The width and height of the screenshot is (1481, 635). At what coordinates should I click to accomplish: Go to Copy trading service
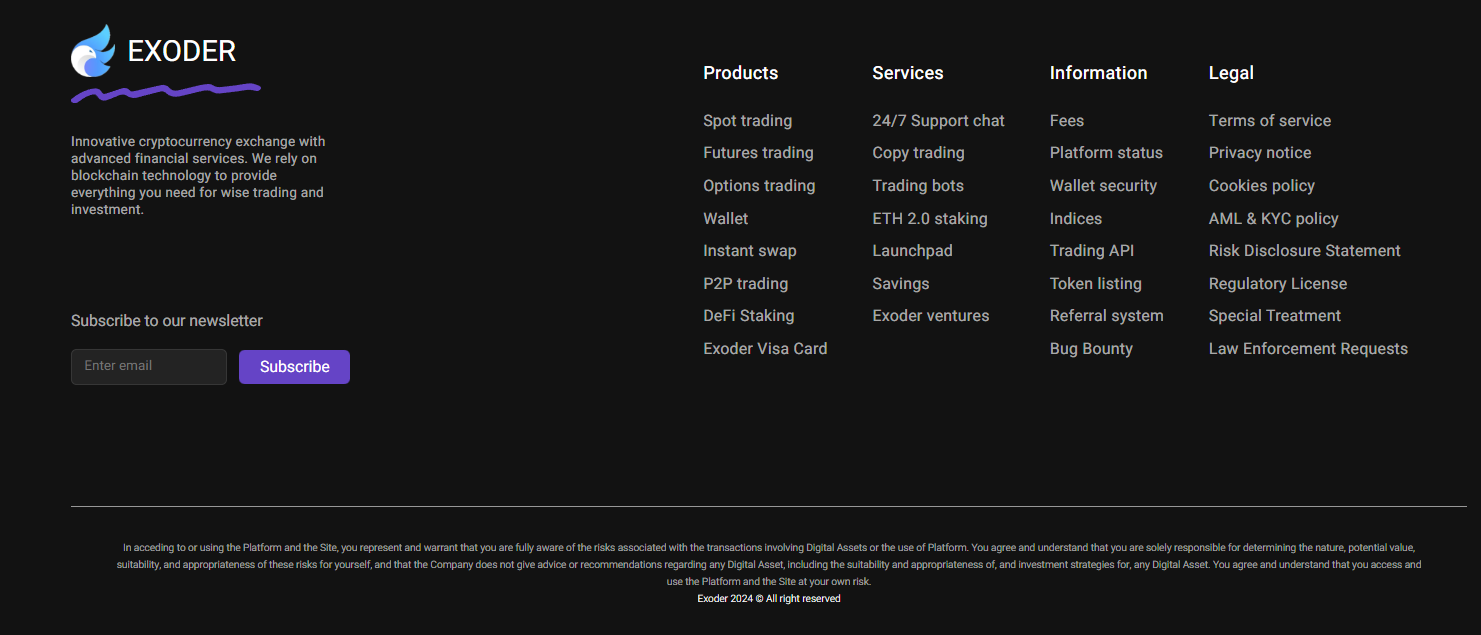tap(918, 153)
